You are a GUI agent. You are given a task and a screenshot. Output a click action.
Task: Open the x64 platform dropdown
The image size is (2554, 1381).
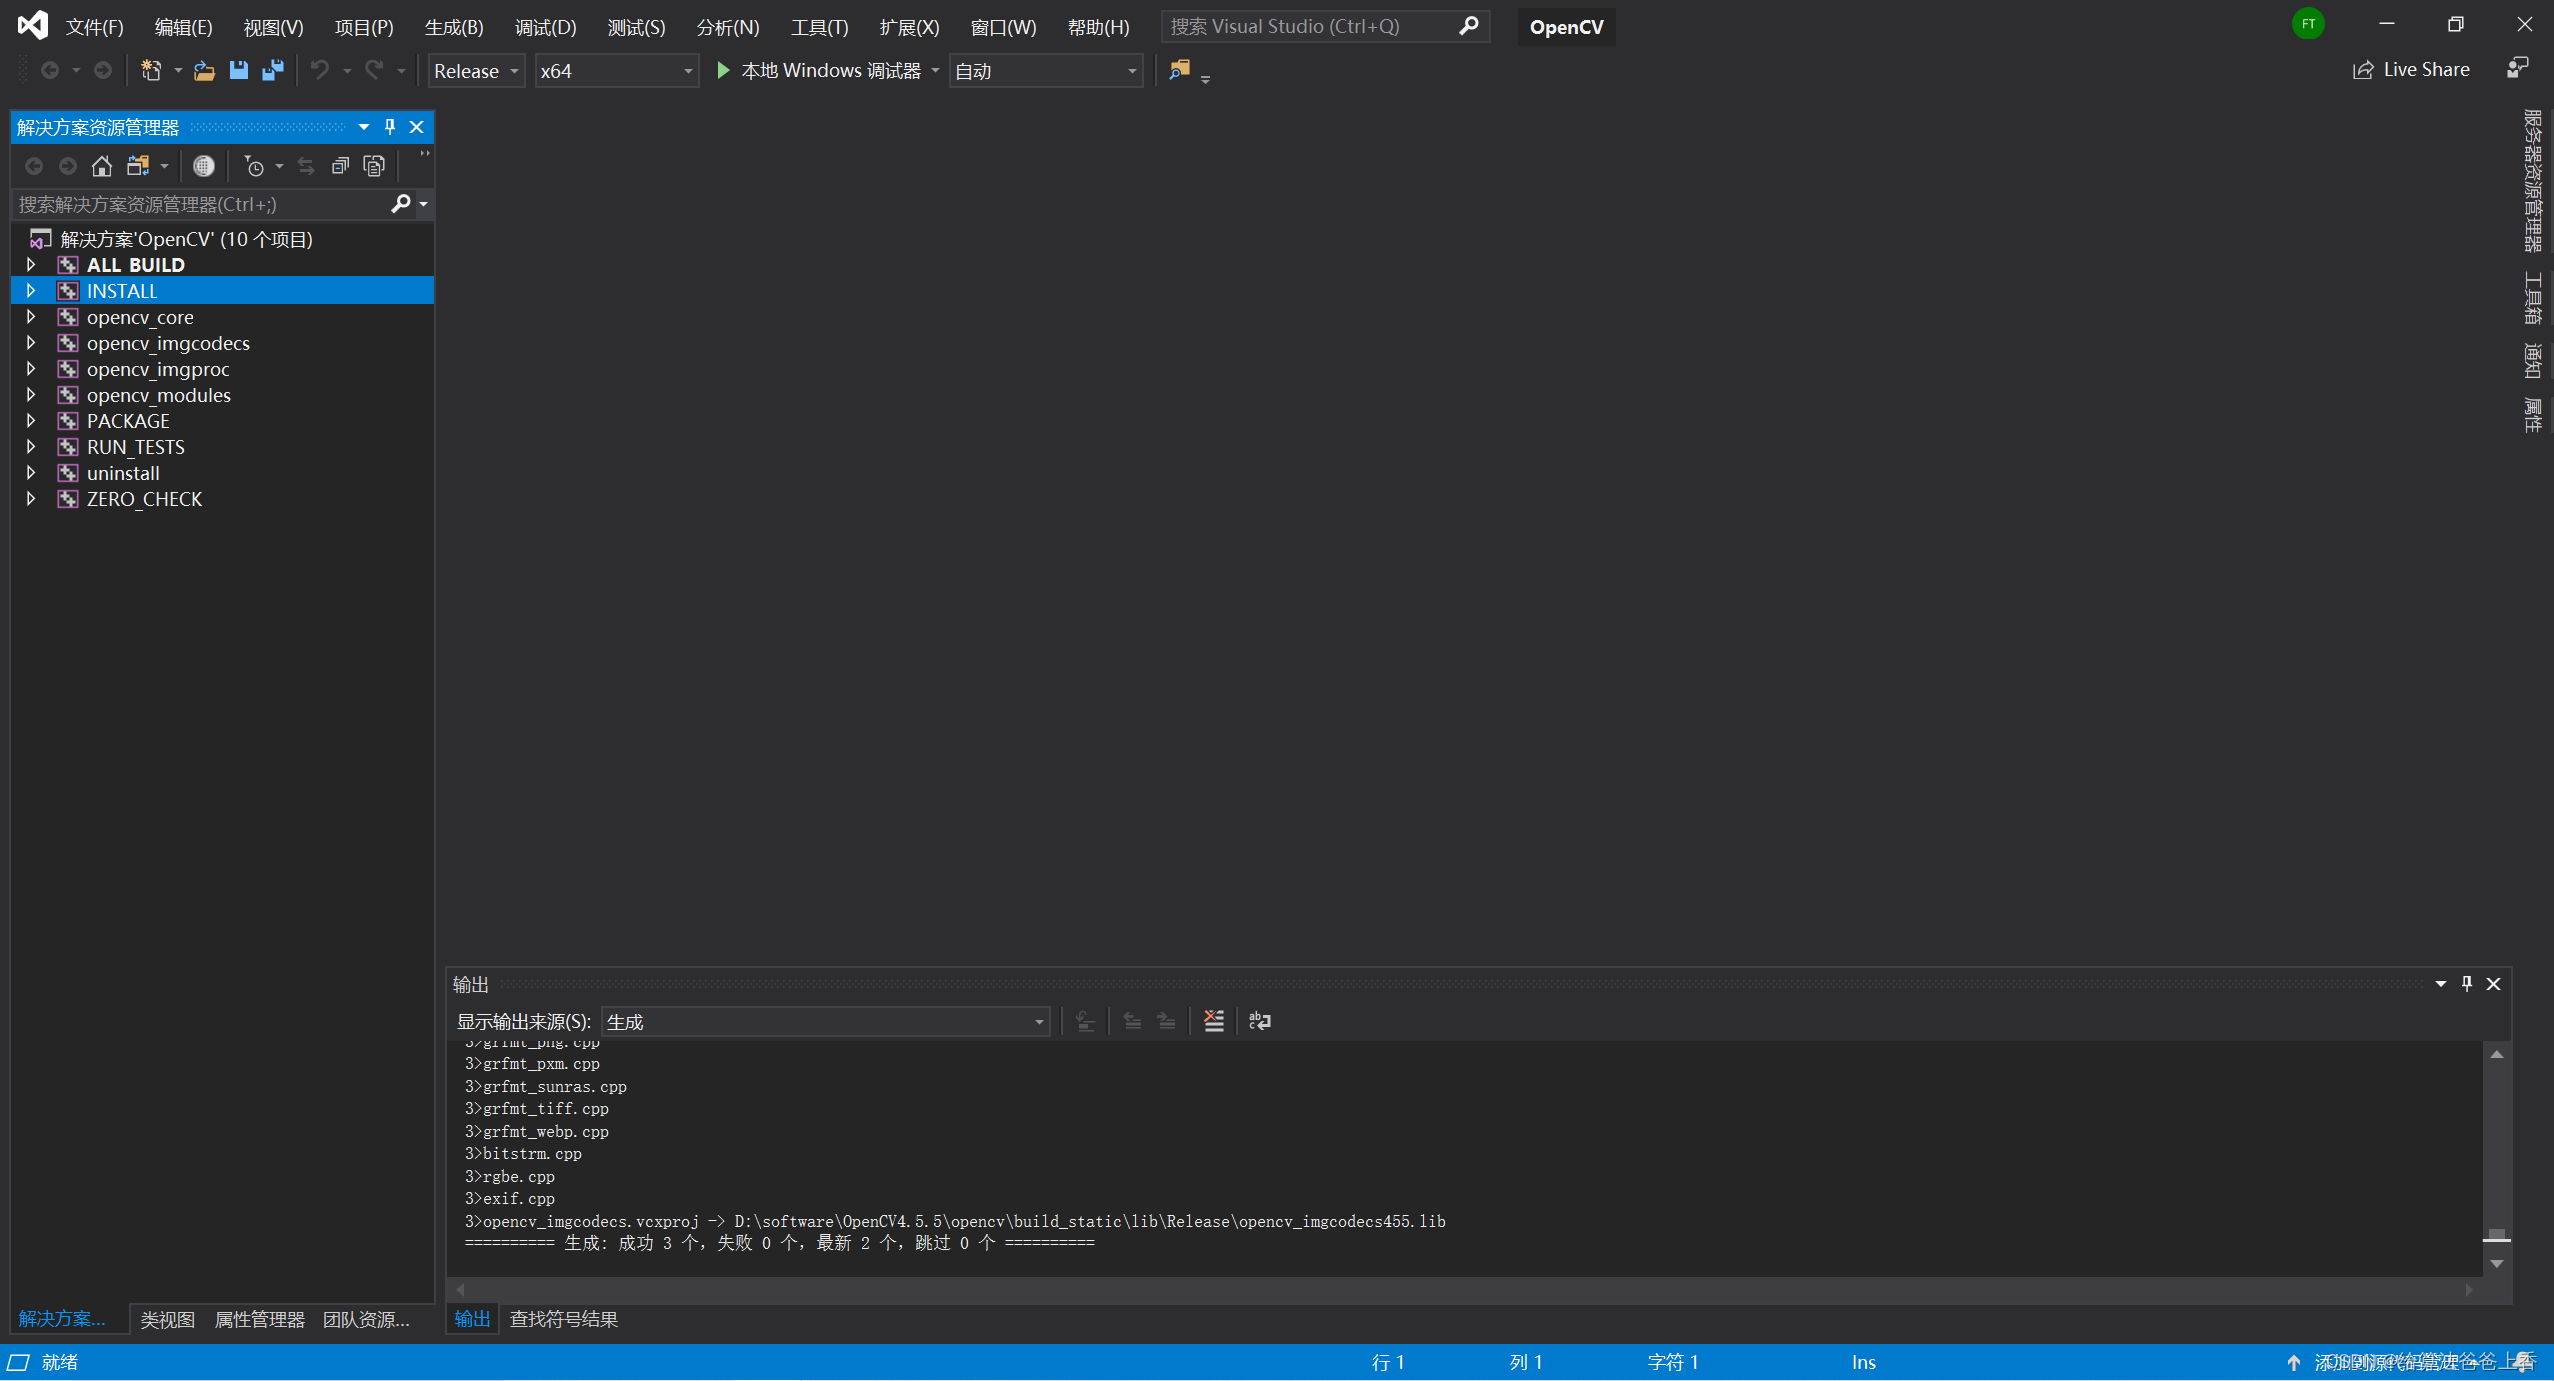tap(616, 71)
